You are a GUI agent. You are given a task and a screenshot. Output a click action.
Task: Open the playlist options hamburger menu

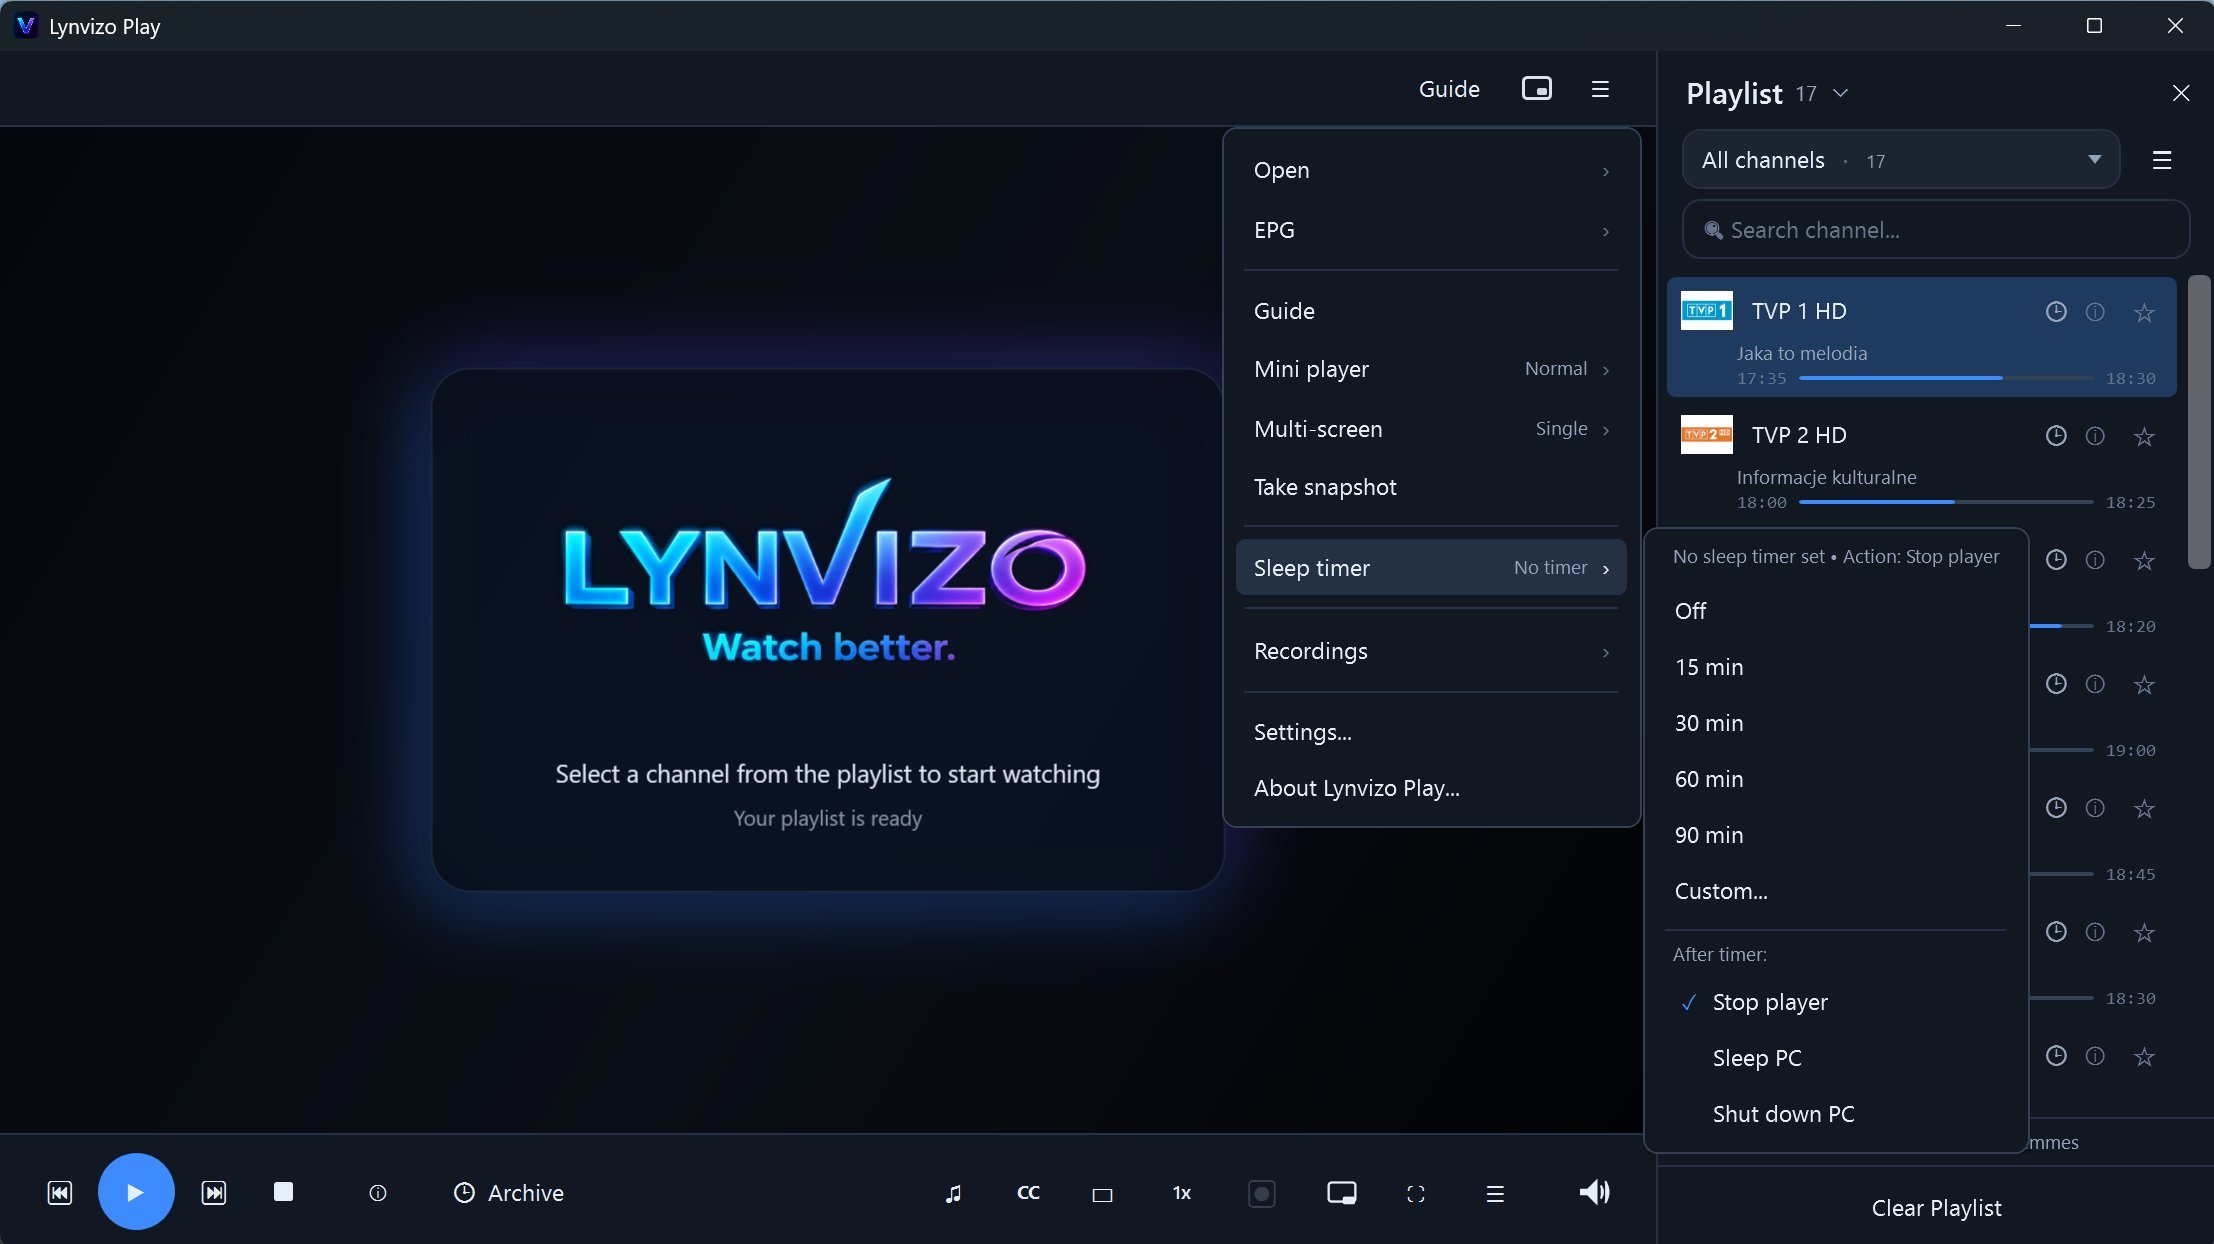pos(2162,160)
